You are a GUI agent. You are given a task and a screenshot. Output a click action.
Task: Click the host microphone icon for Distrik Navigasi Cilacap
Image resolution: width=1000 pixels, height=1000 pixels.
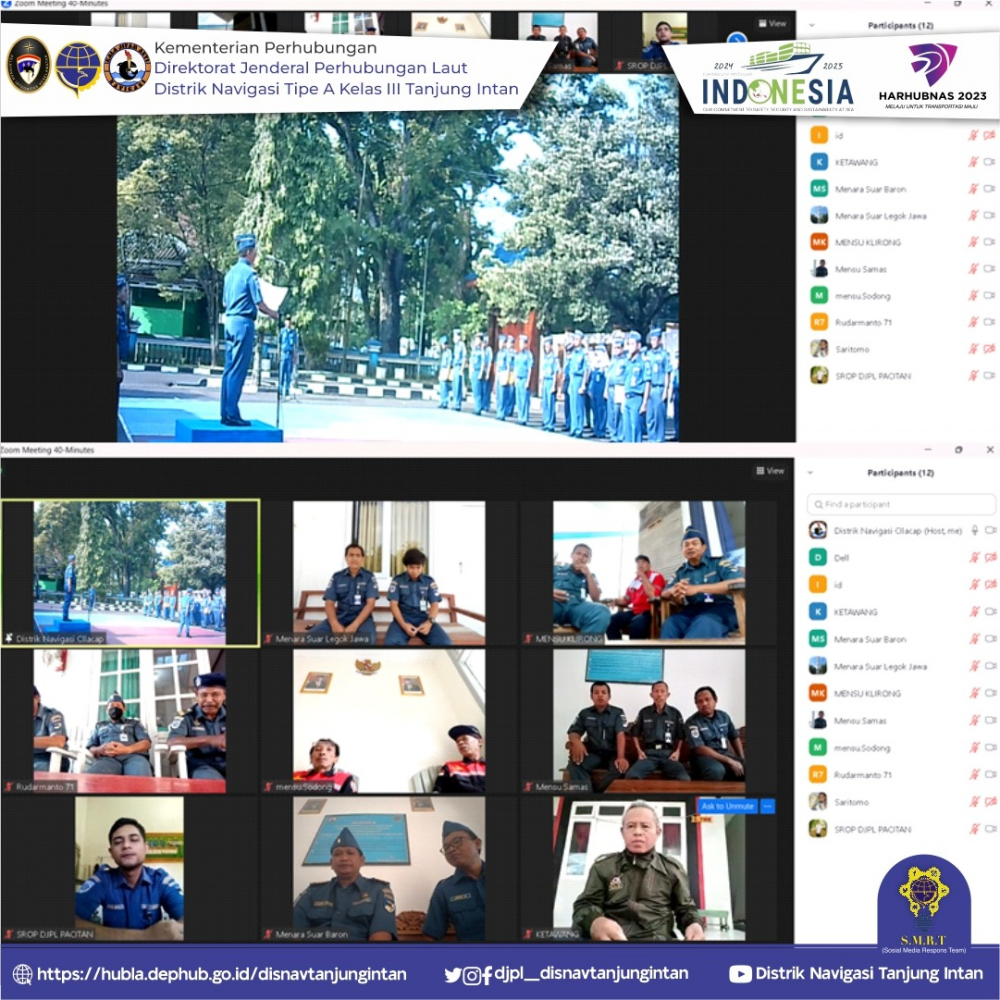point(974,530)
